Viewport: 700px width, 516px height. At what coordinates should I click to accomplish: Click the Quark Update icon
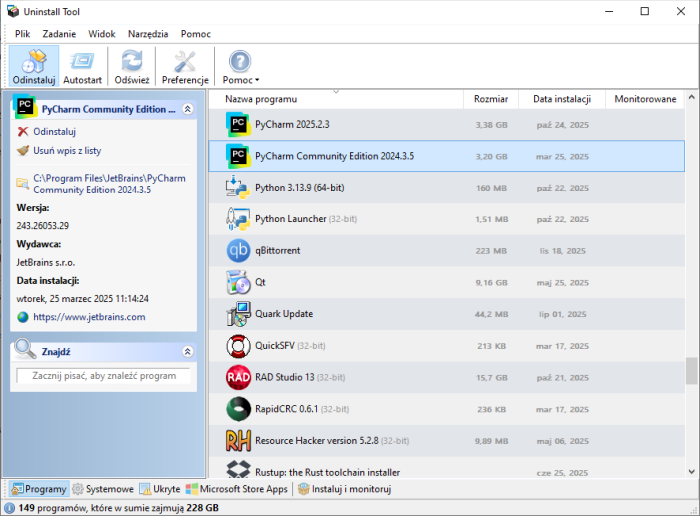(238, 314)
